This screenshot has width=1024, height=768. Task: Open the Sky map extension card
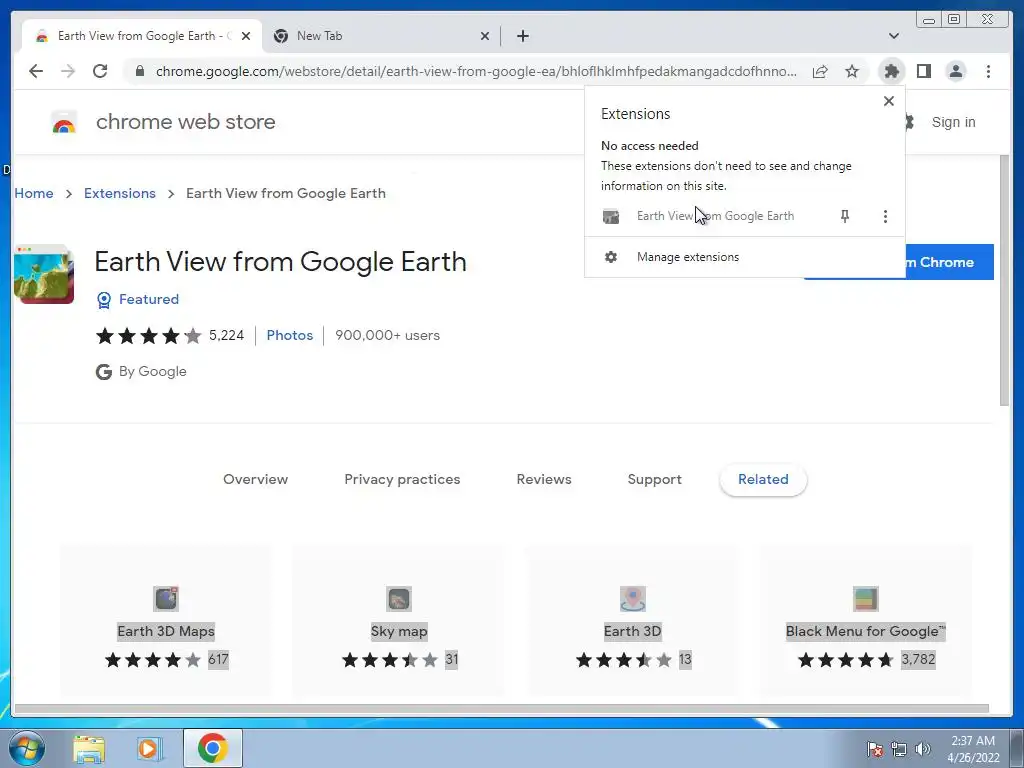click(x=398, y=622)
